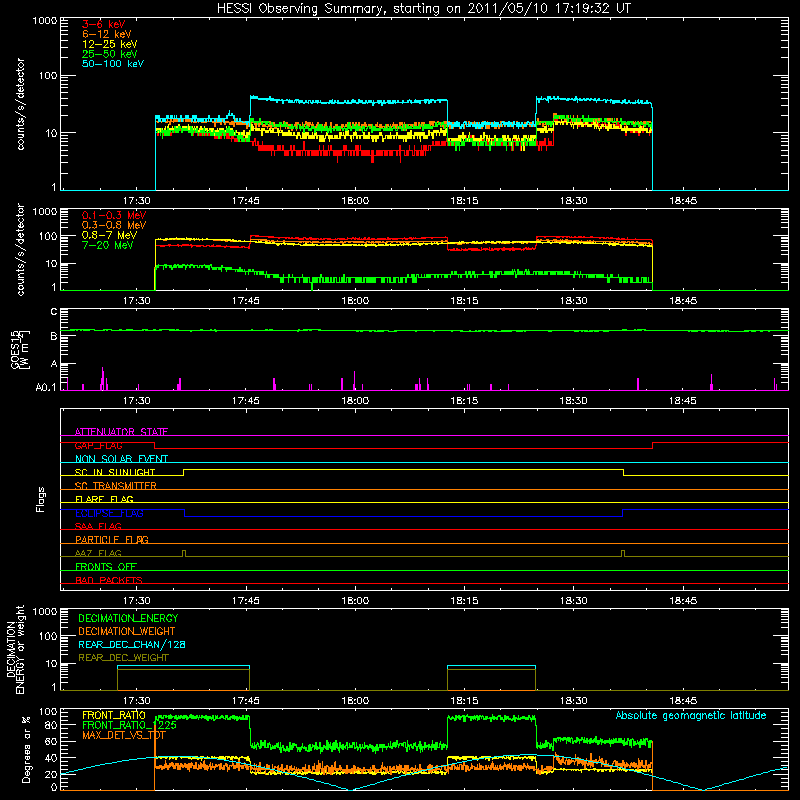800x800 pixels.
Task: Click the 'C' flux class tick label
Action: click(54, 312)
